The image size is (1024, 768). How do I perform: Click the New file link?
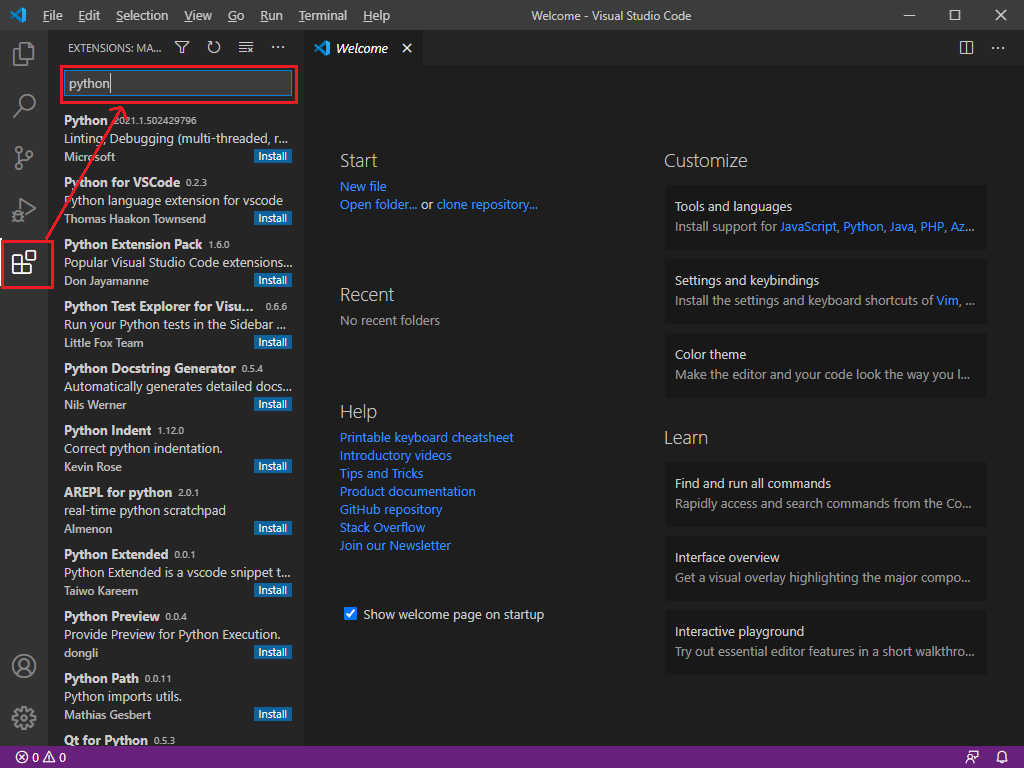pyautogui.click(x=363, y=187)
